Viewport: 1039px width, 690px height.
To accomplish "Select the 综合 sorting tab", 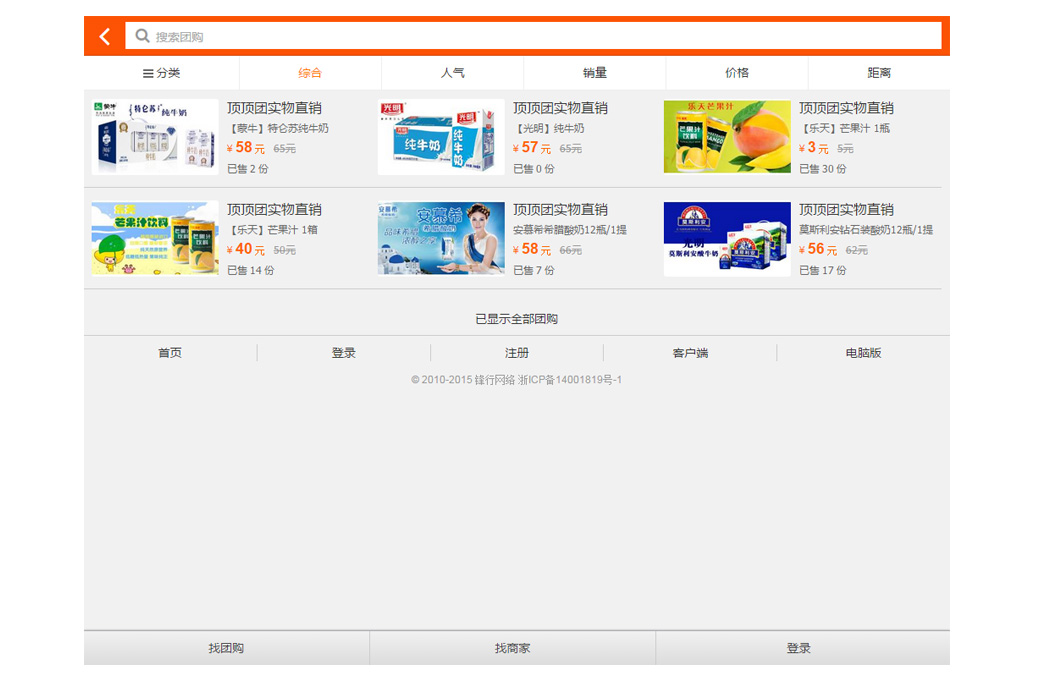I will (x=309, y=73).
